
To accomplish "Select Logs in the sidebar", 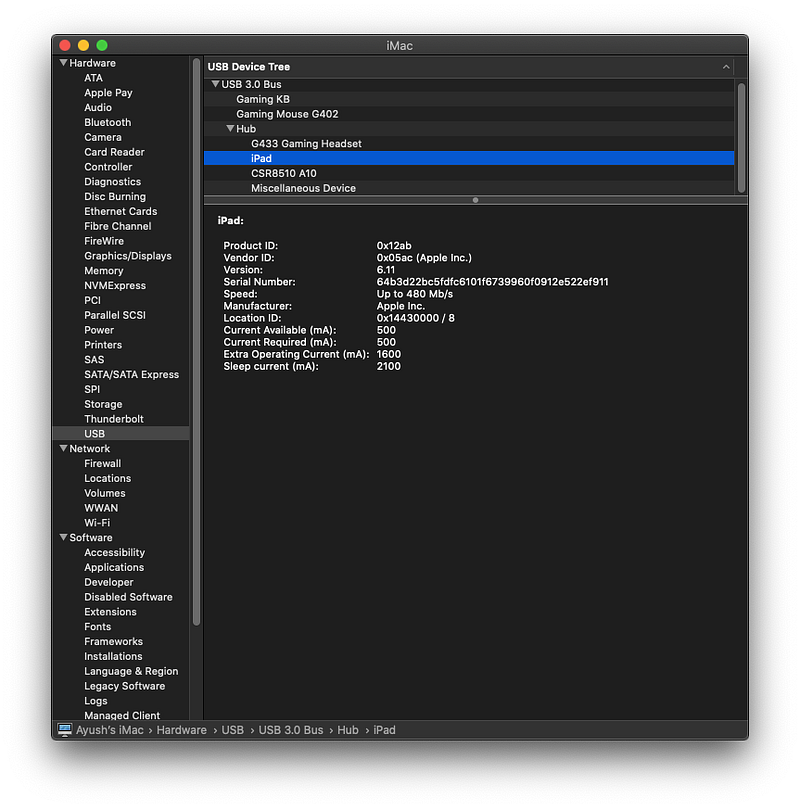I will pyautogui.click(x=96, y=701).
